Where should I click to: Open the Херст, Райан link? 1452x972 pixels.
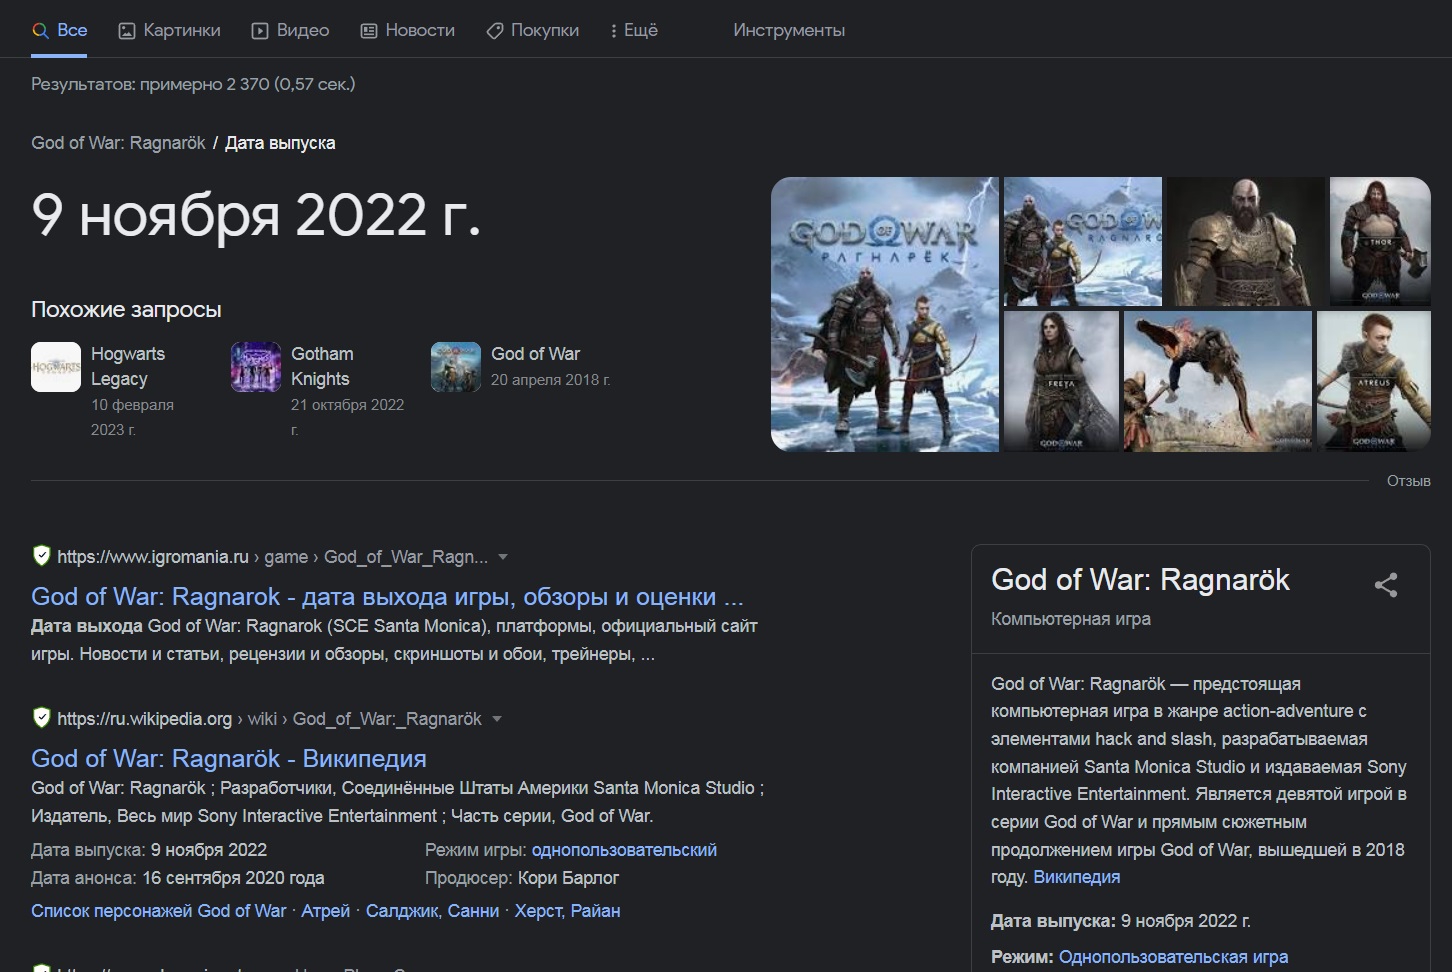(567, 911)
